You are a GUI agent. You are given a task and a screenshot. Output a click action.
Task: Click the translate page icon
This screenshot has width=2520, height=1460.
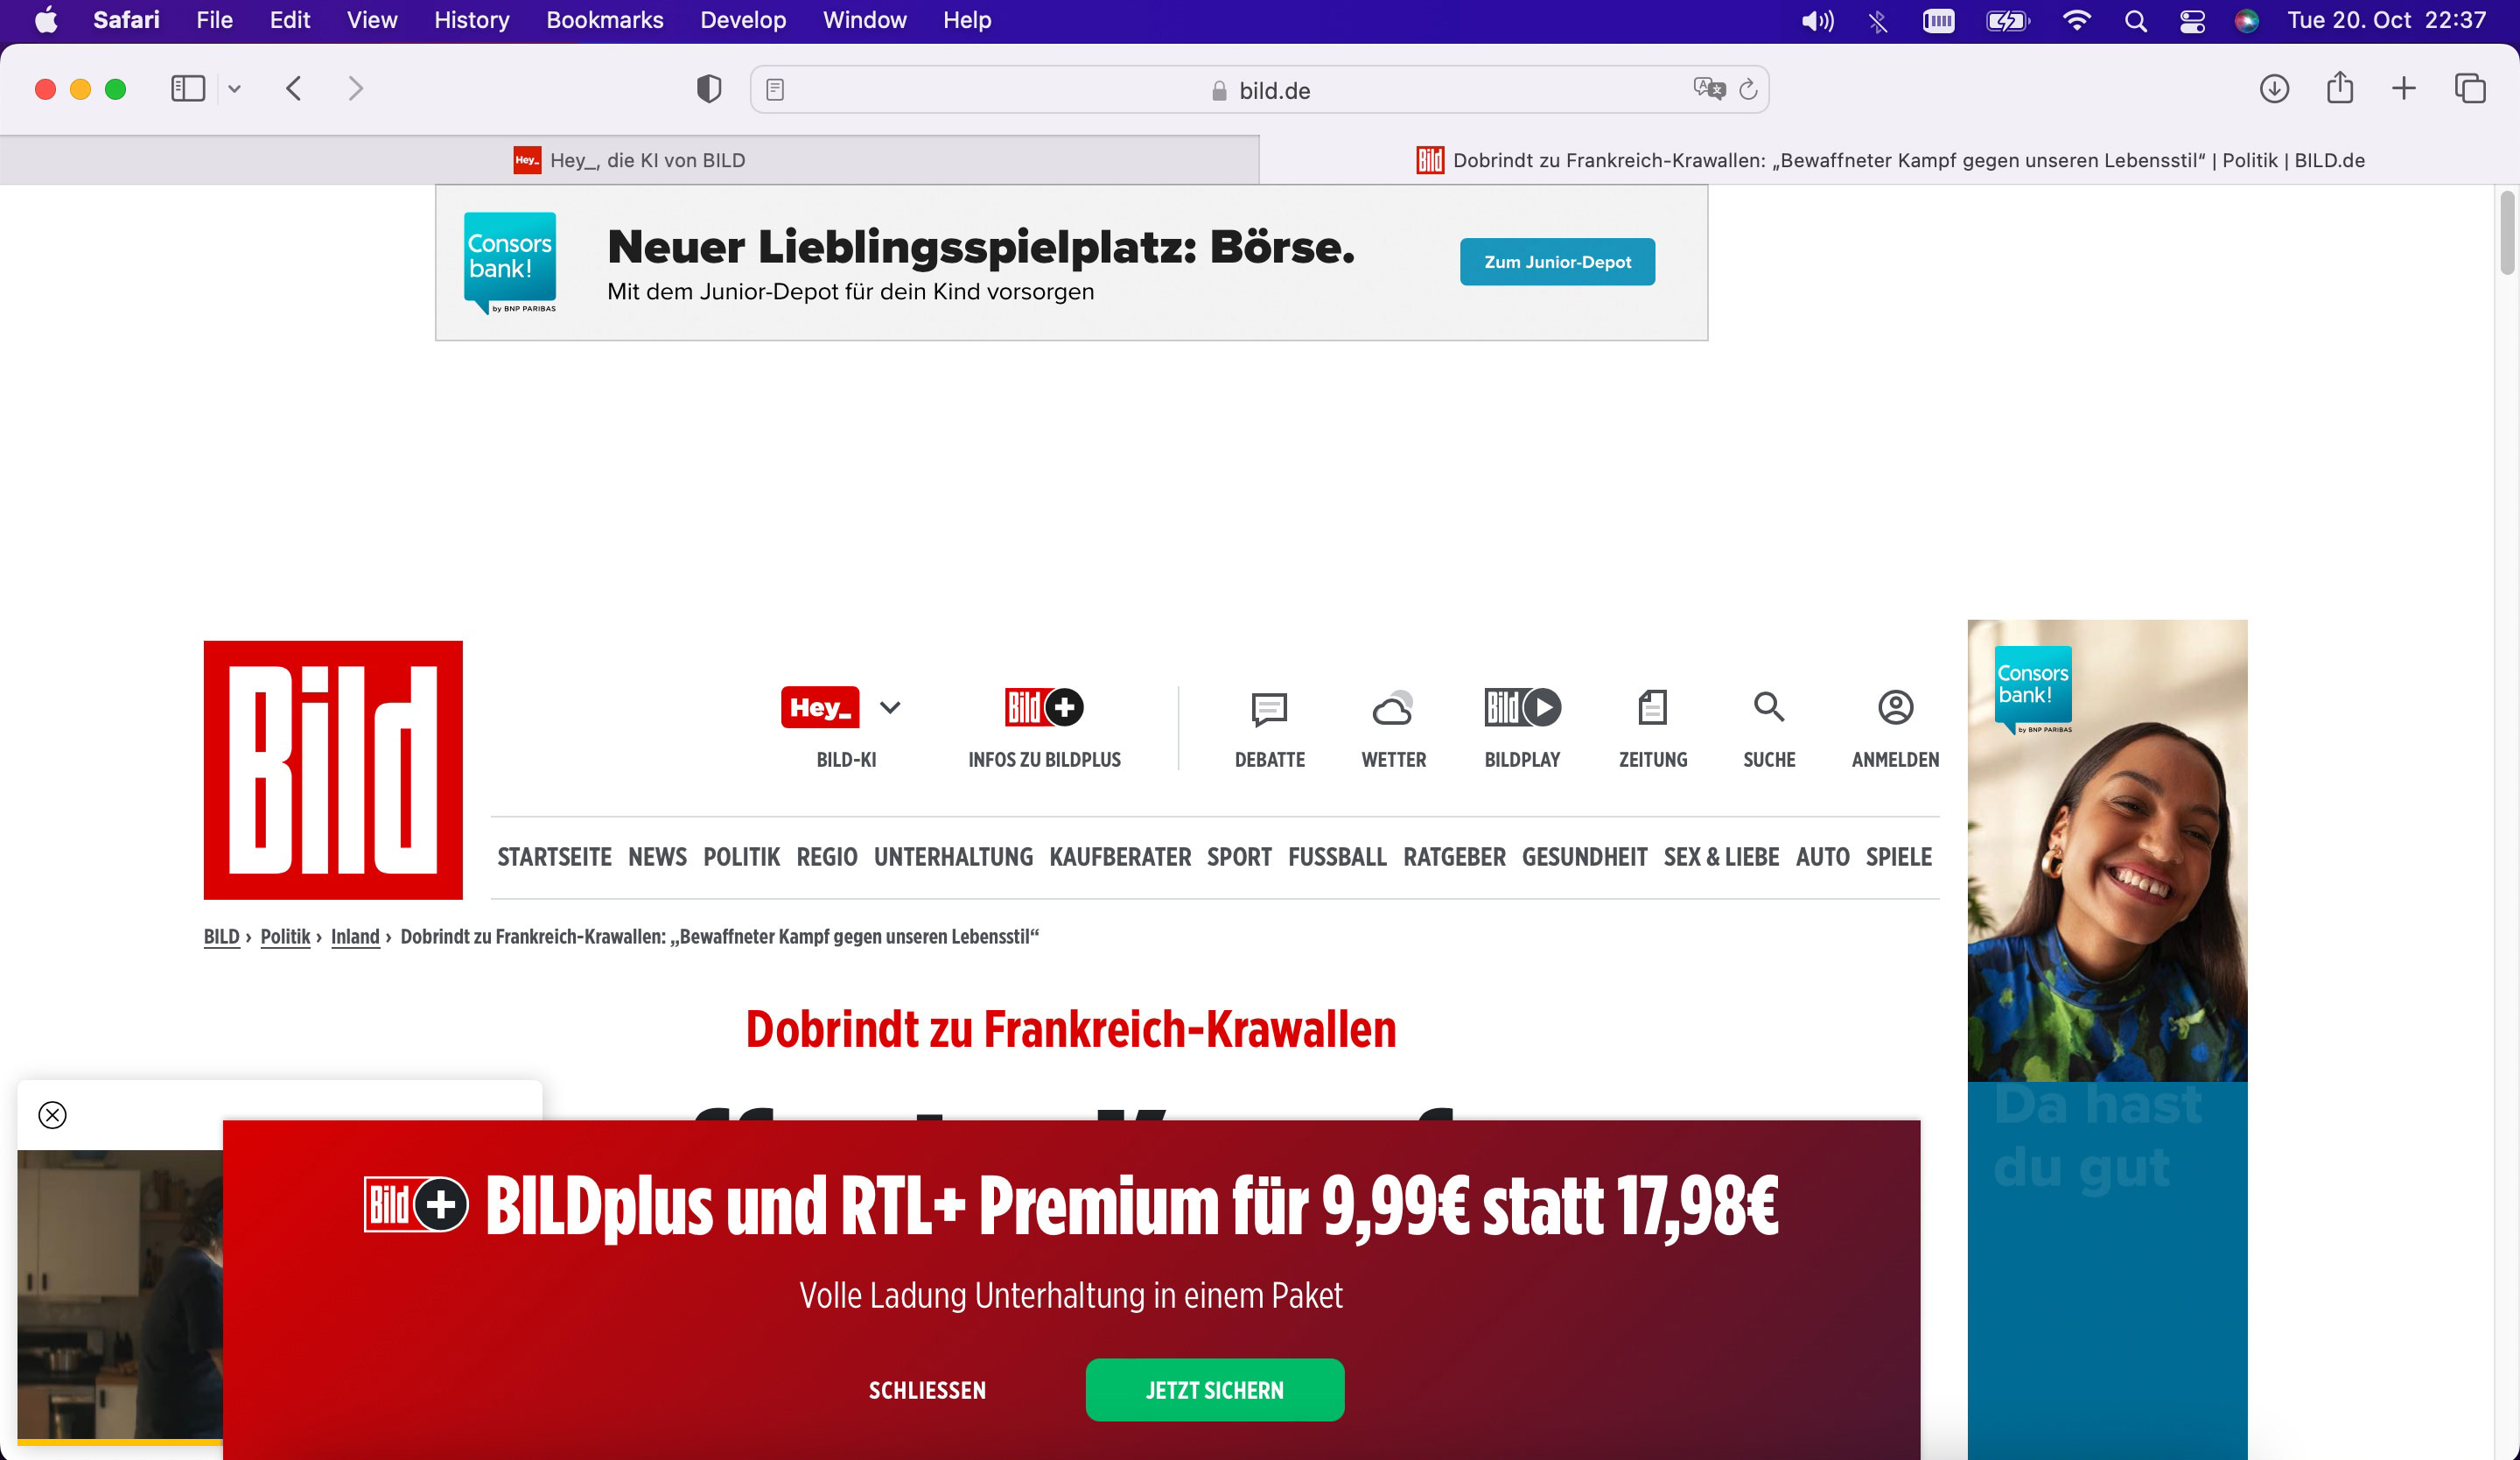pos(1709,89)
